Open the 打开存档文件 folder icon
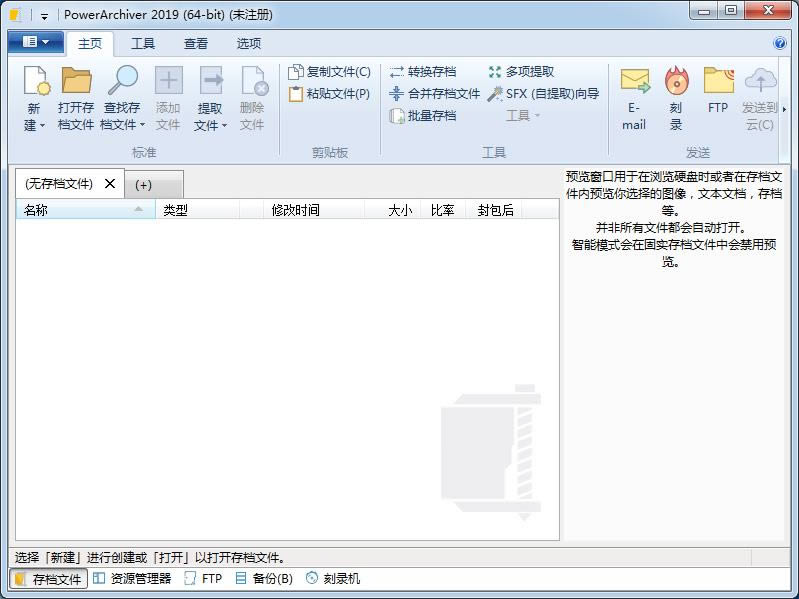The image size is (799, 599). [x=76, y=80]
